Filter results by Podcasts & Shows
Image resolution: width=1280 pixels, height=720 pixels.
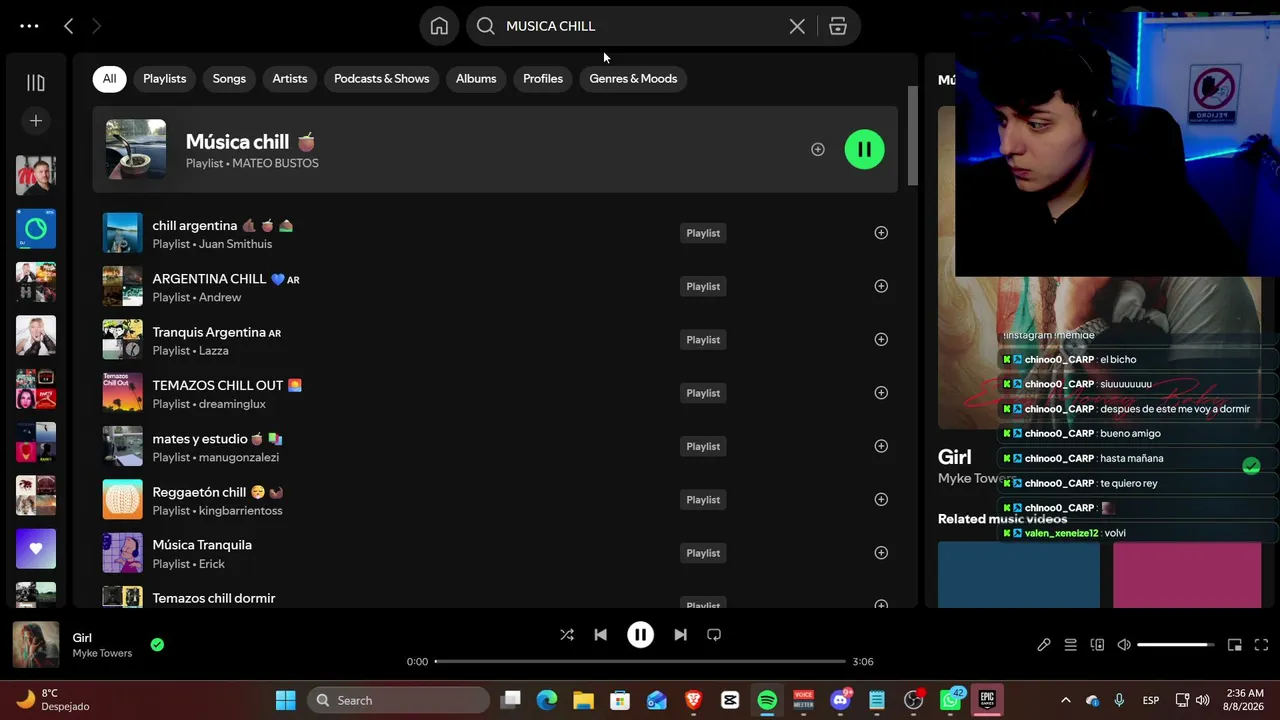pos(381,78)
